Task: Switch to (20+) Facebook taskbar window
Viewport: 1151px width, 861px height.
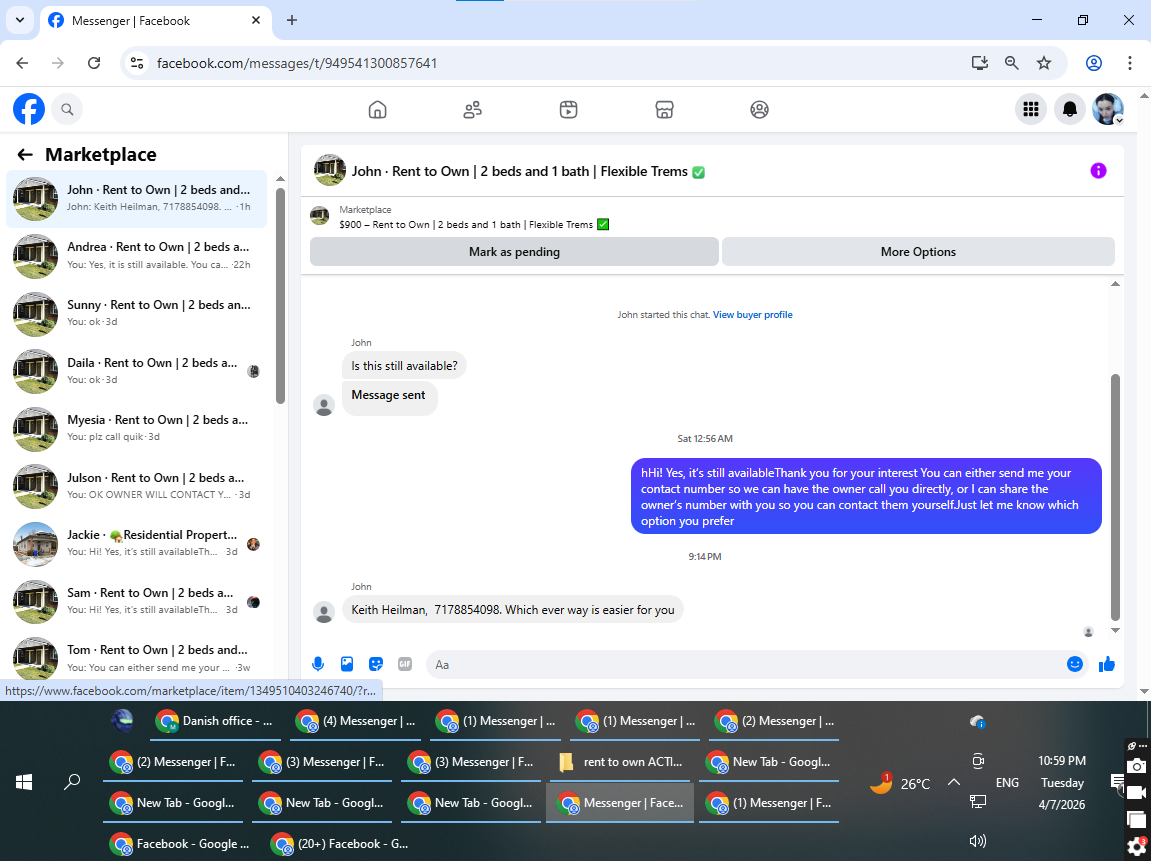Action: [341, 844]
